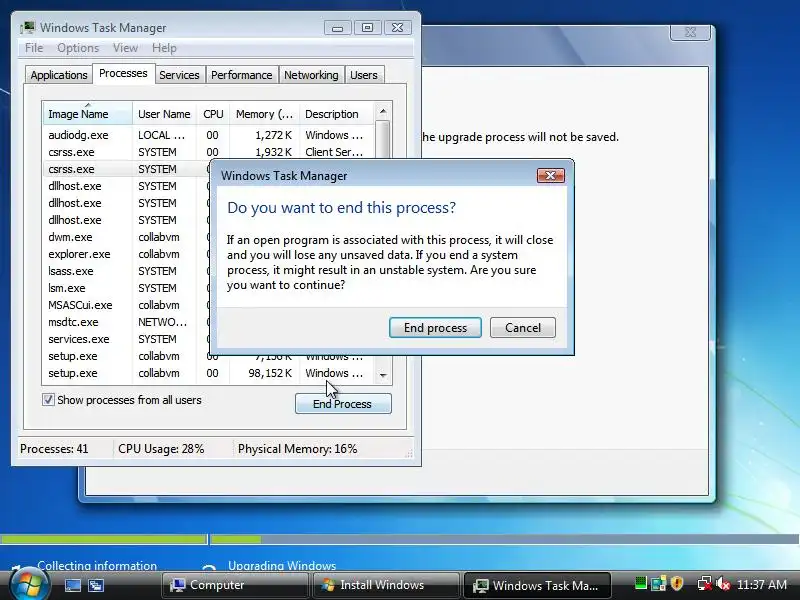Image resolution: width=800 pixels, height=600 pixels.
Task: Select lsass.exe process row
Action: (127, 271)
